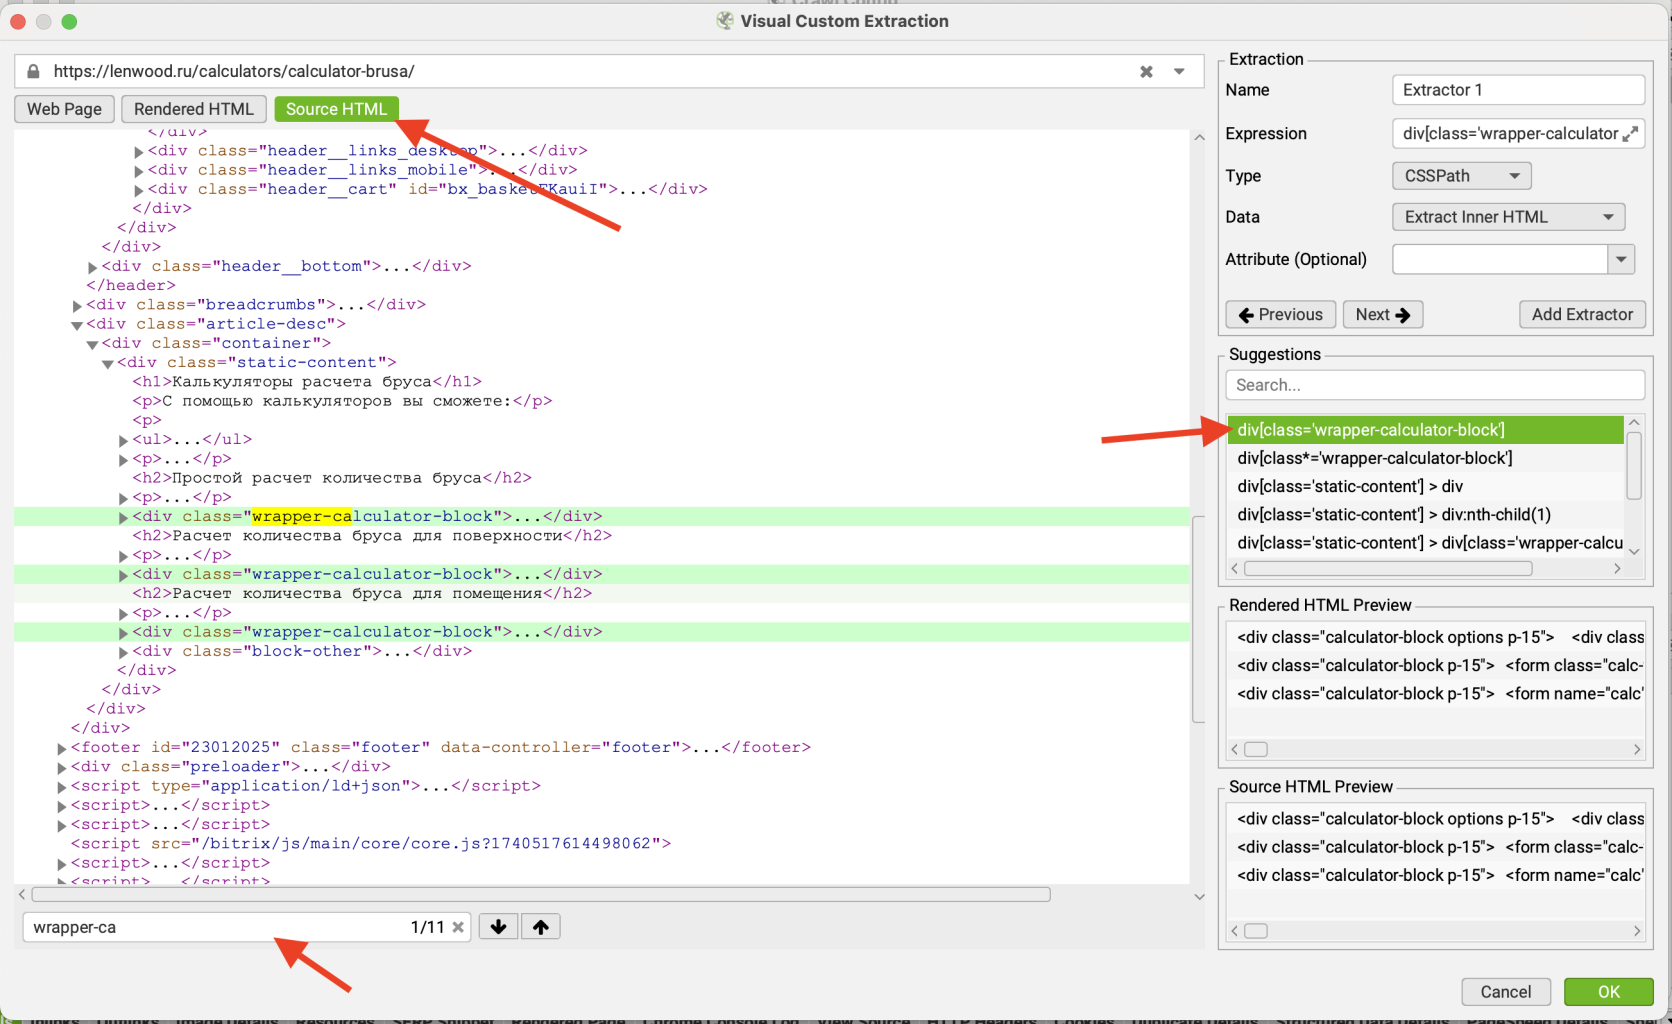This screenshot has height=1024, width=1672.
Task: Click the padlock icon beside the URL
Action: 33,72
